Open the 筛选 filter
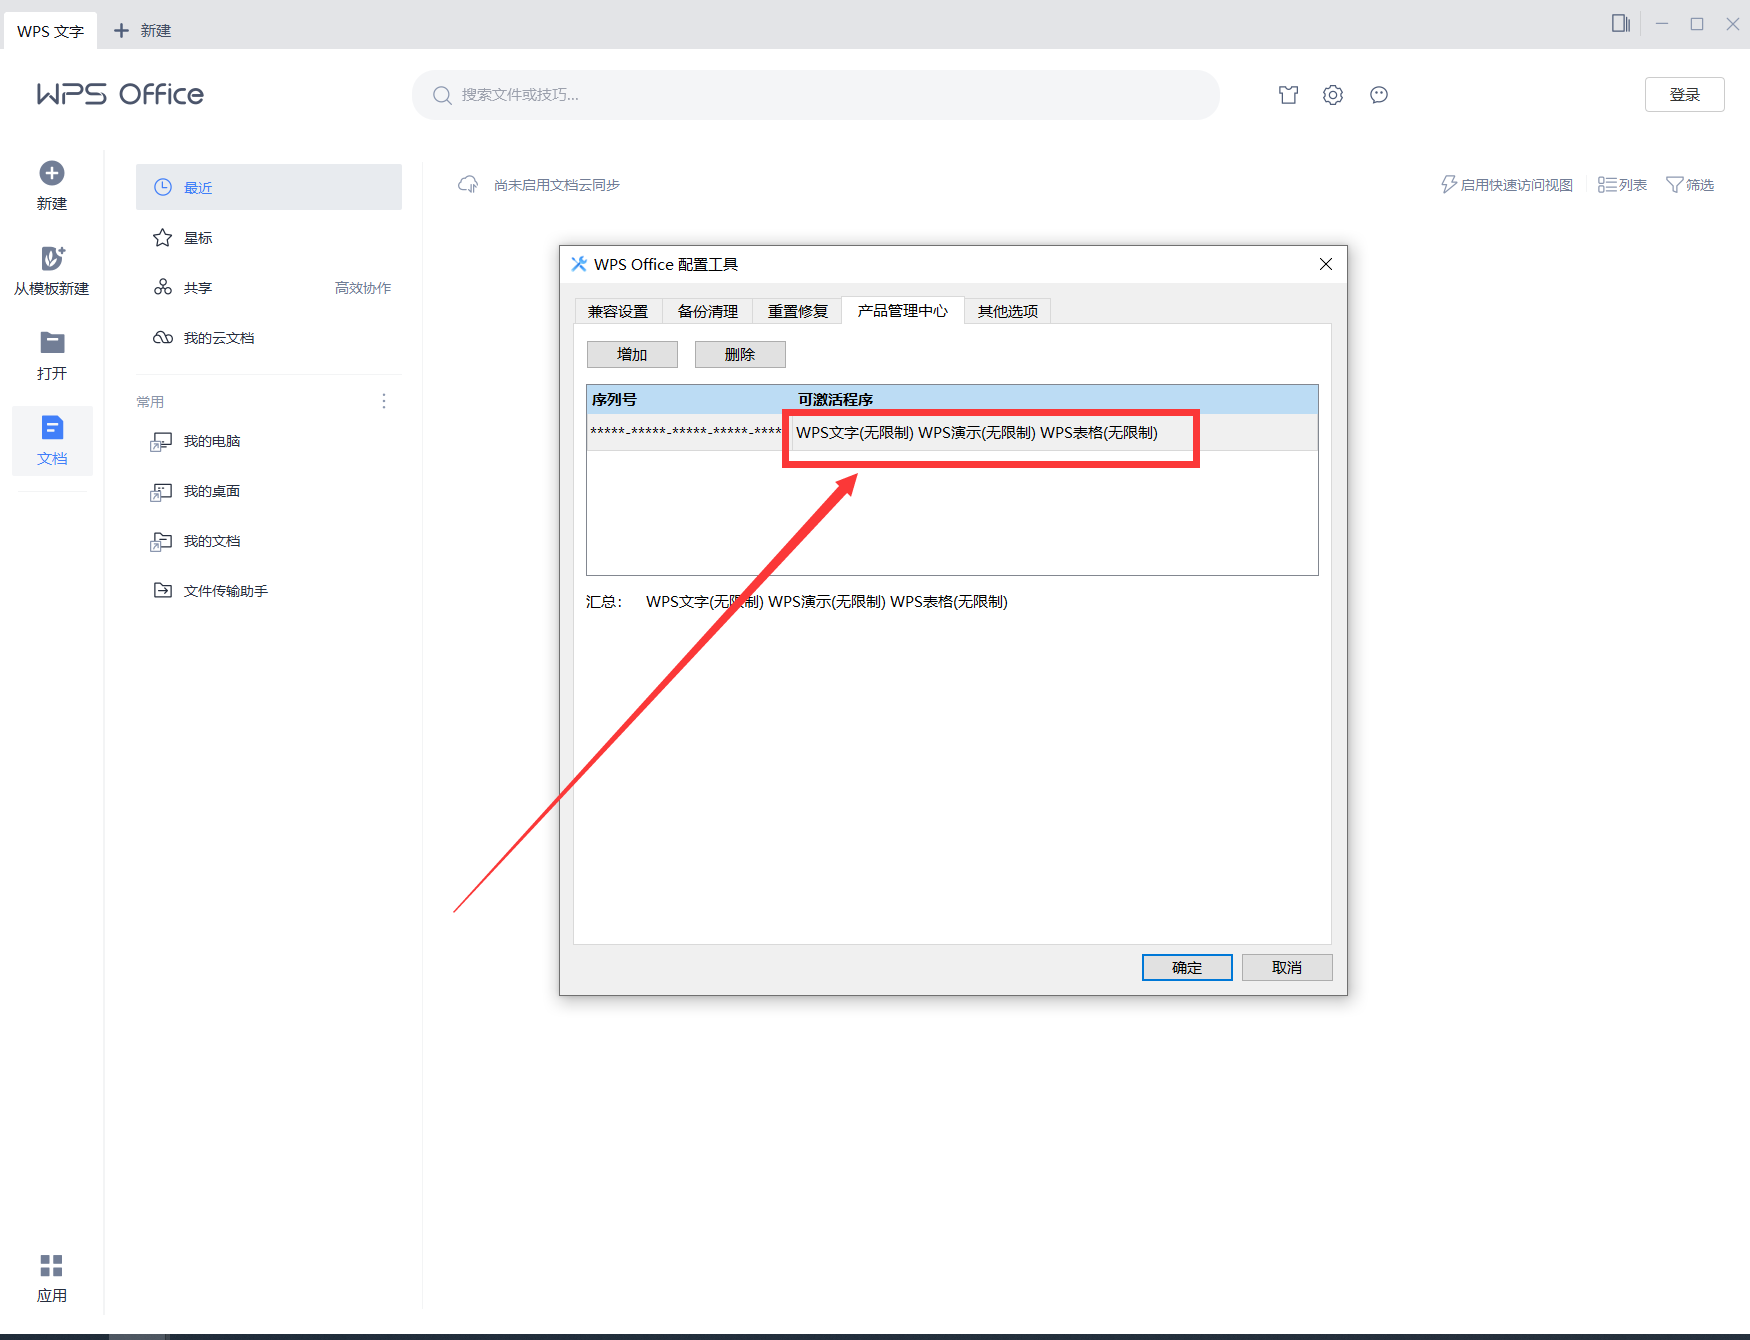The height and width of the screenshot is (1340, 1750). (x=1690, y=185)
